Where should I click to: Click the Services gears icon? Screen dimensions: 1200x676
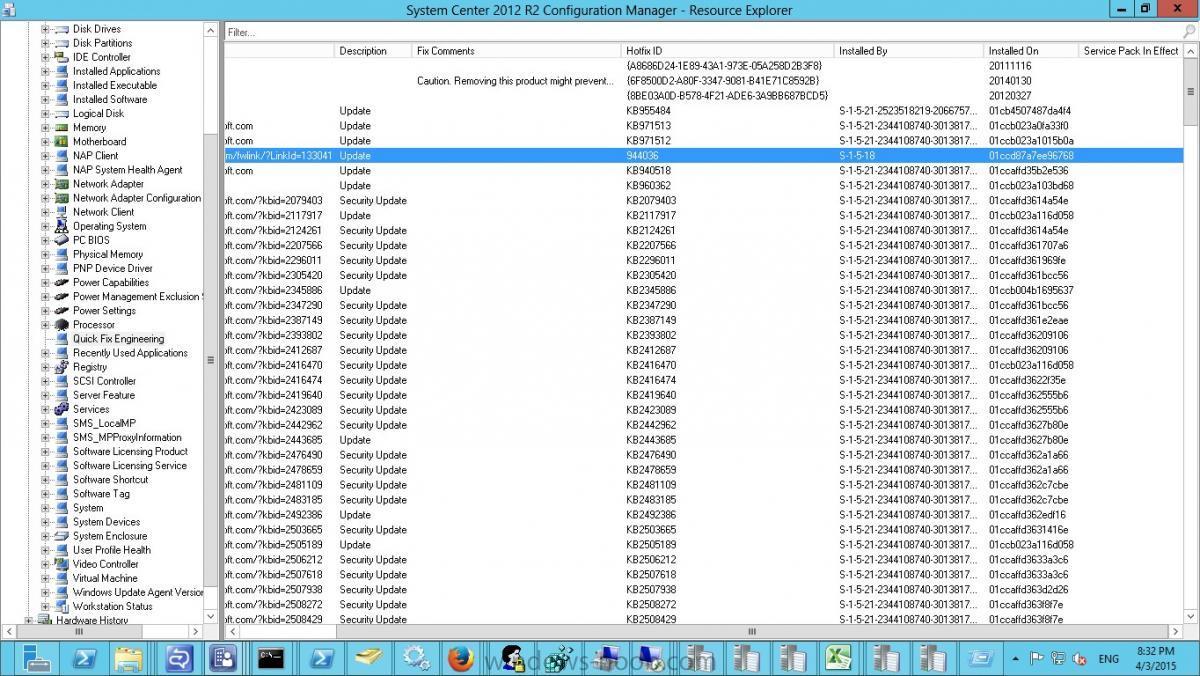pos(61,409)
